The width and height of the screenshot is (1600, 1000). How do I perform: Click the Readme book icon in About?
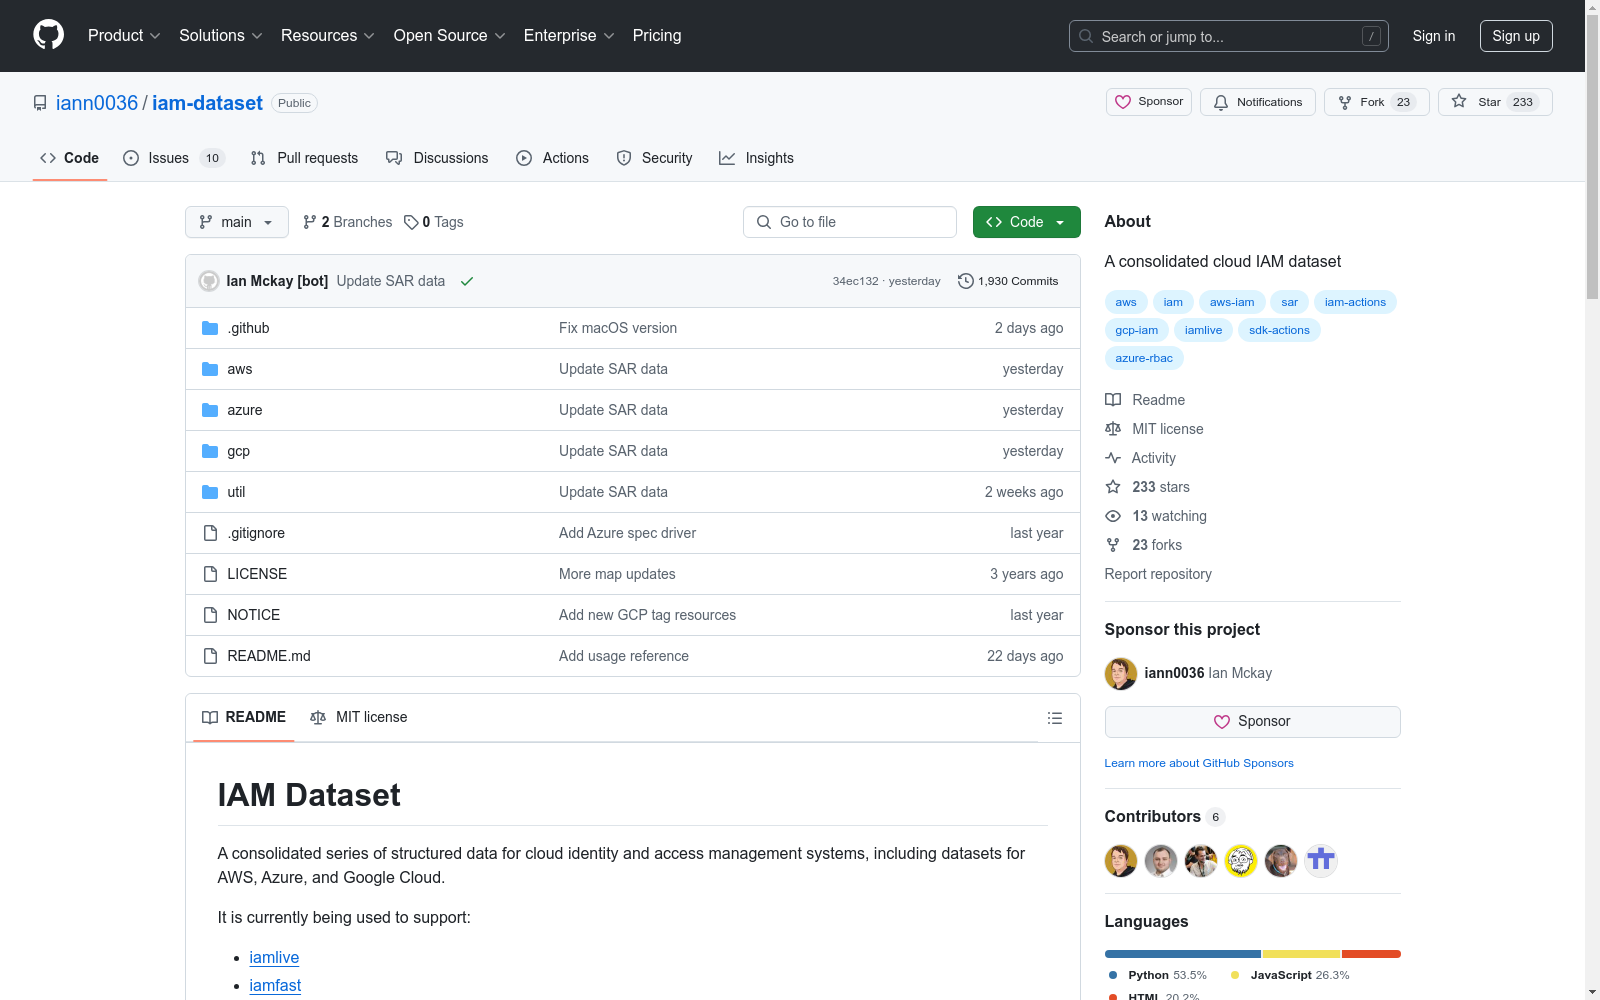click(1113, 400)
